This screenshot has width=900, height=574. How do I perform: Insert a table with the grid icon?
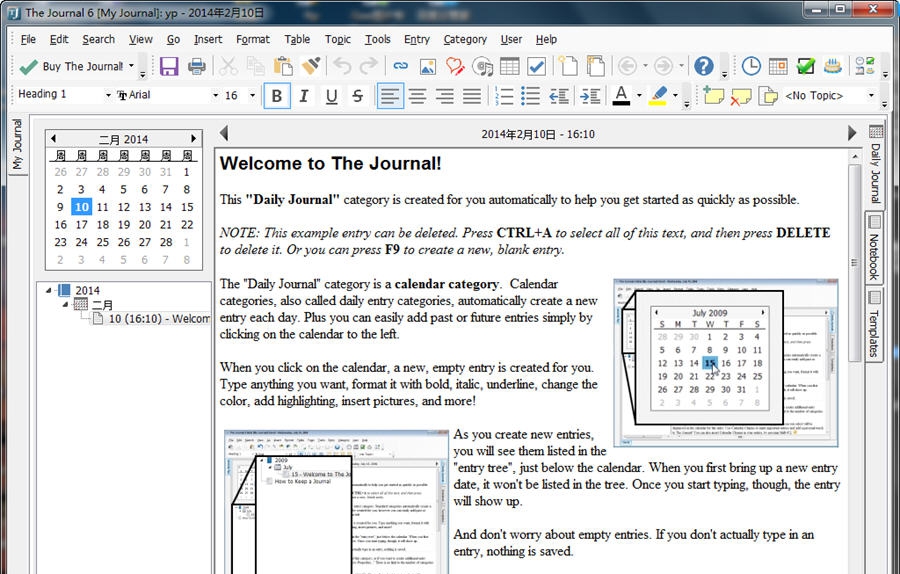pos(510,67)
